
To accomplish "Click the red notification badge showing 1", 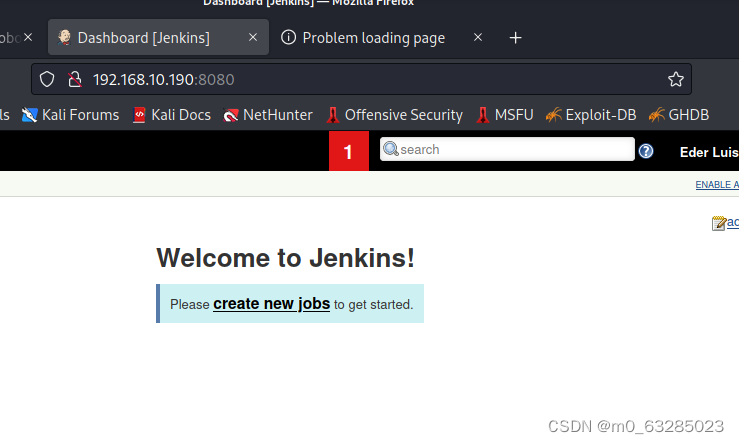I will coord(349,151).
